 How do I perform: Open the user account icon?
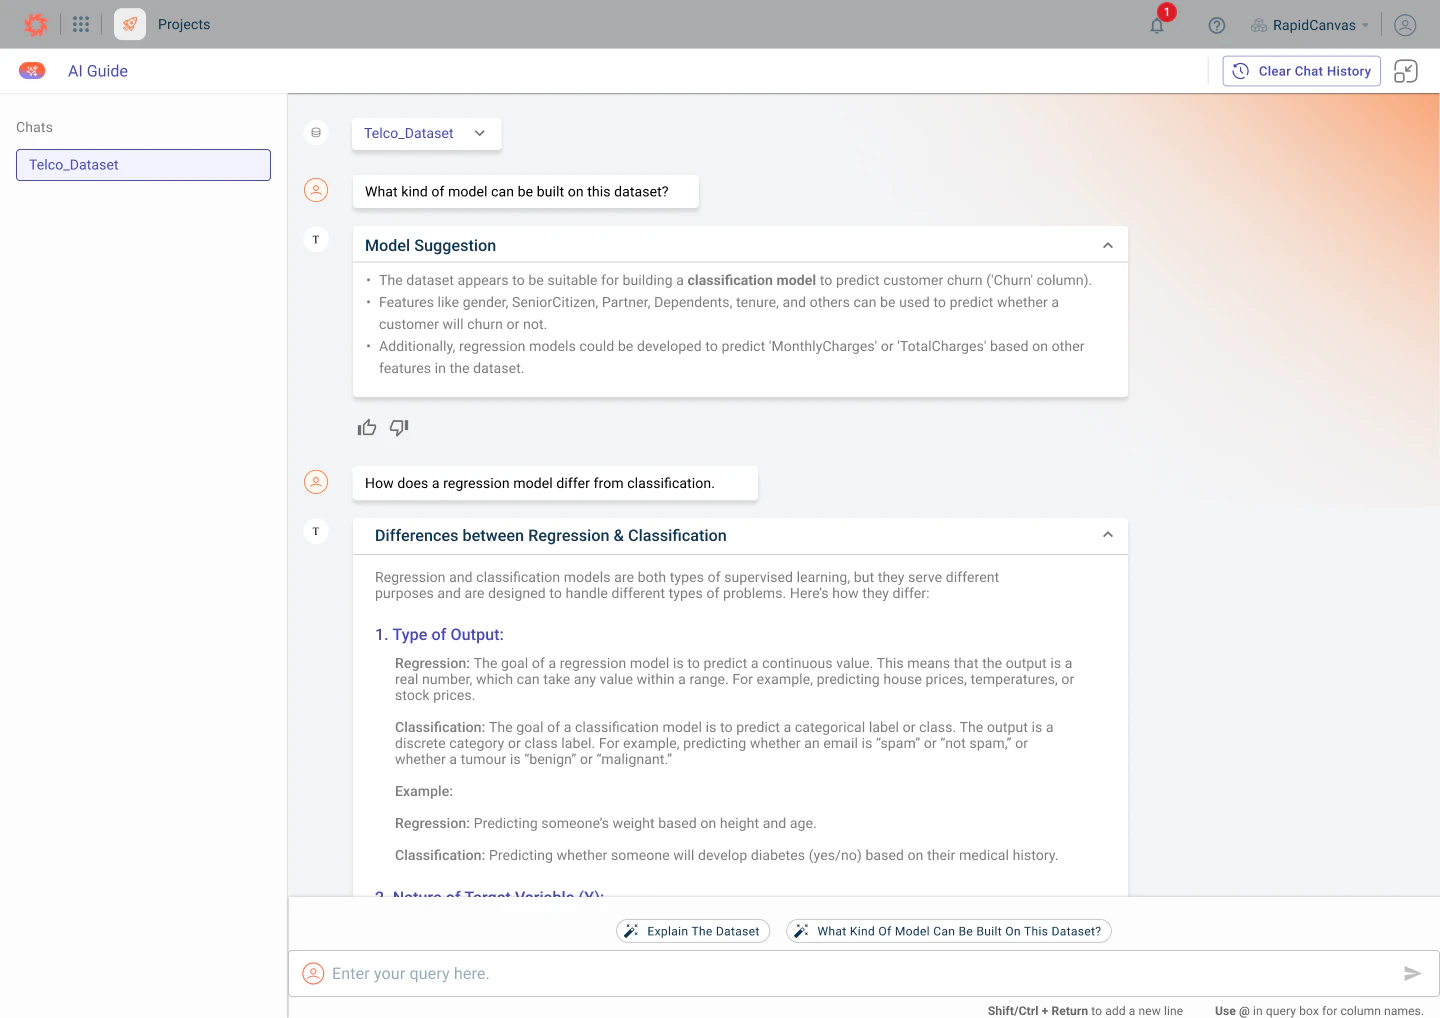(x=1405, y=25)
